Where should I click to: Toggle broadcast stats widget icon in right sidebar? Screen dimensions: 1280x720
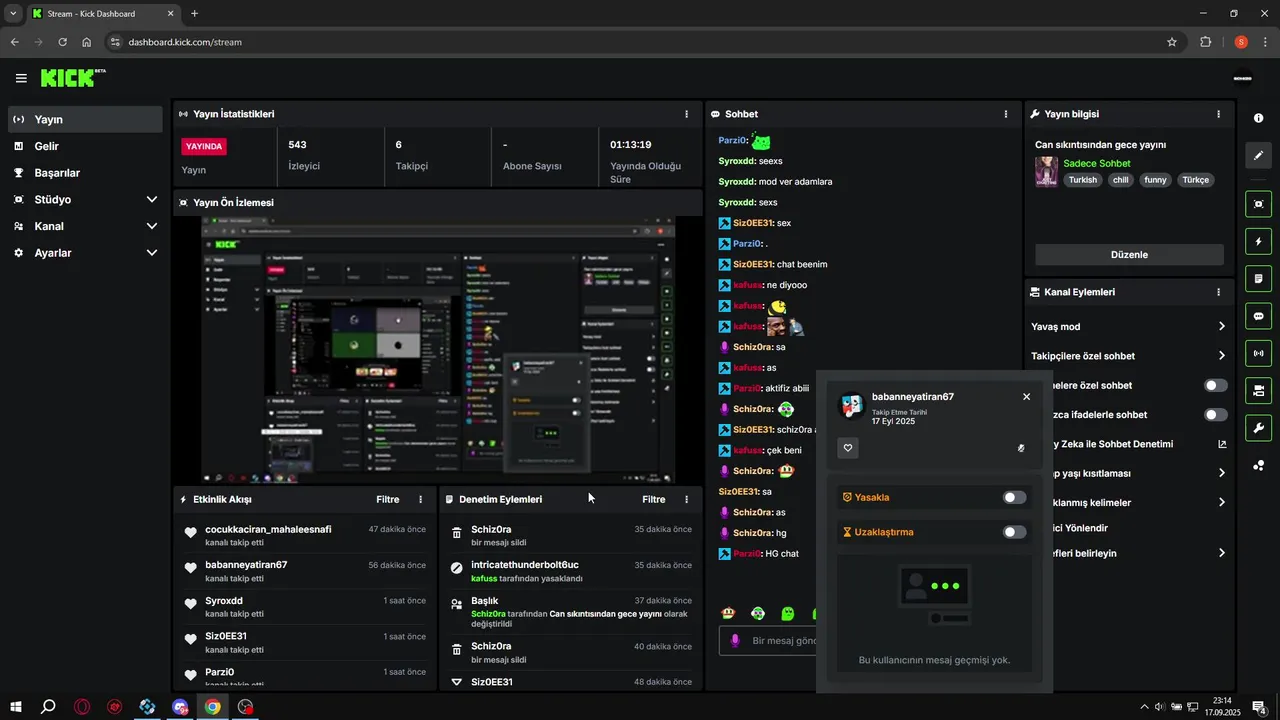pyautogui.click(x=1258, y=353)
